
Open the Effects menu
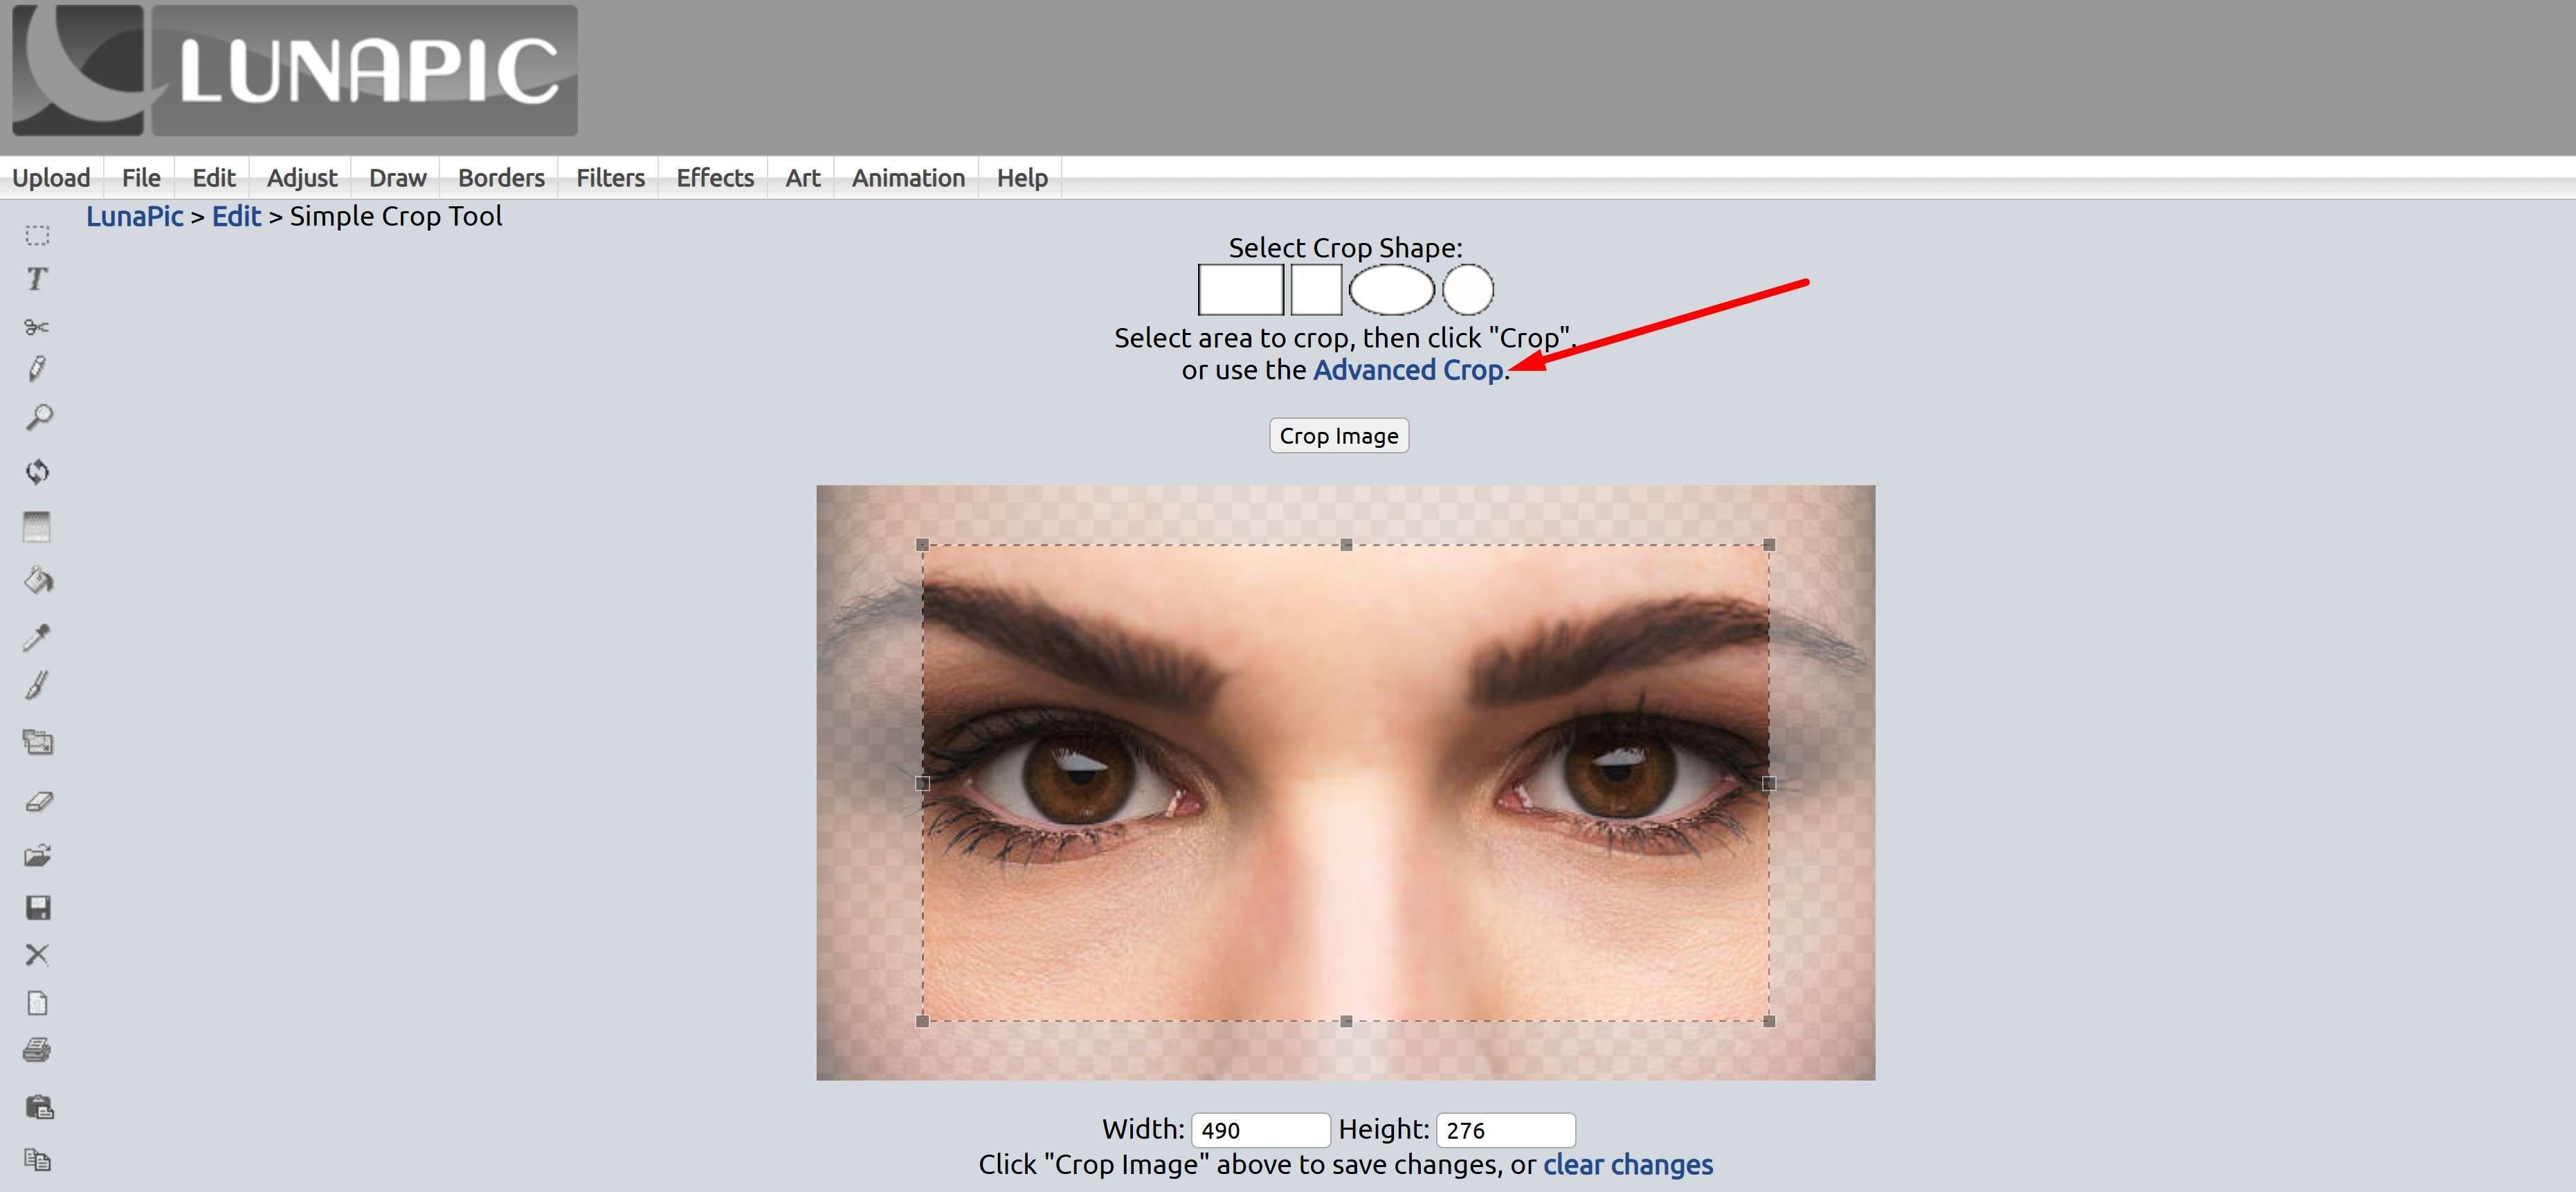714,178
